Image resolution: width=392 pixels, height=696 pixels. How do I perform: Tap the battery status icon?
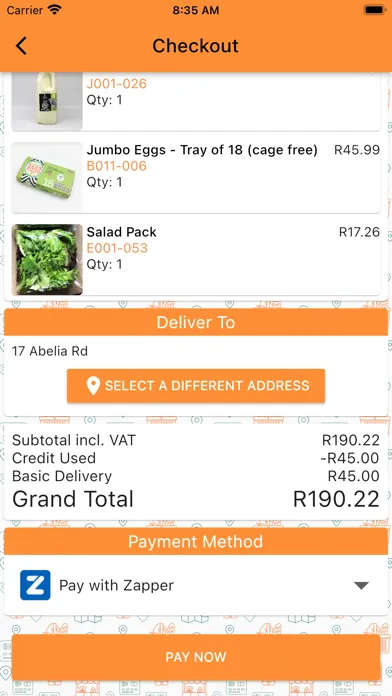click(374, 10)
